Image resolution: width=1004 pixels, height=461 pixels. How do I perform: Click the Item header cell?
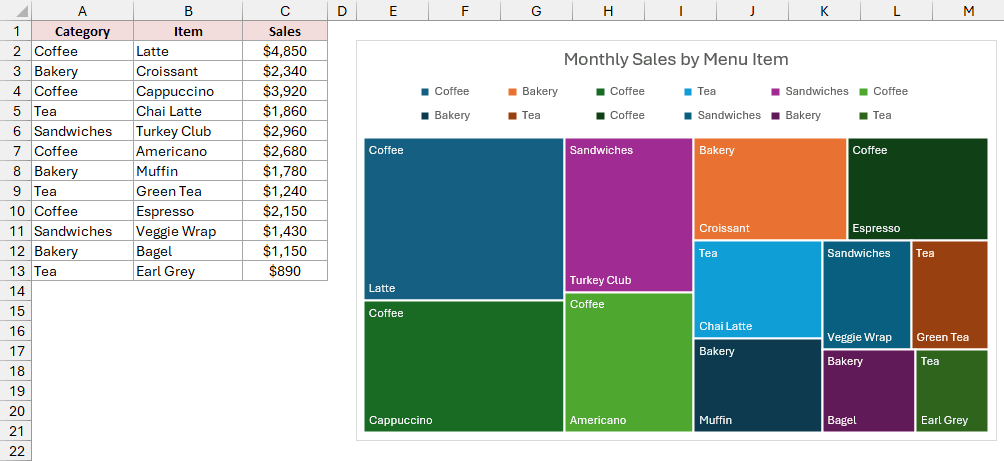click(x=188, y=31)
